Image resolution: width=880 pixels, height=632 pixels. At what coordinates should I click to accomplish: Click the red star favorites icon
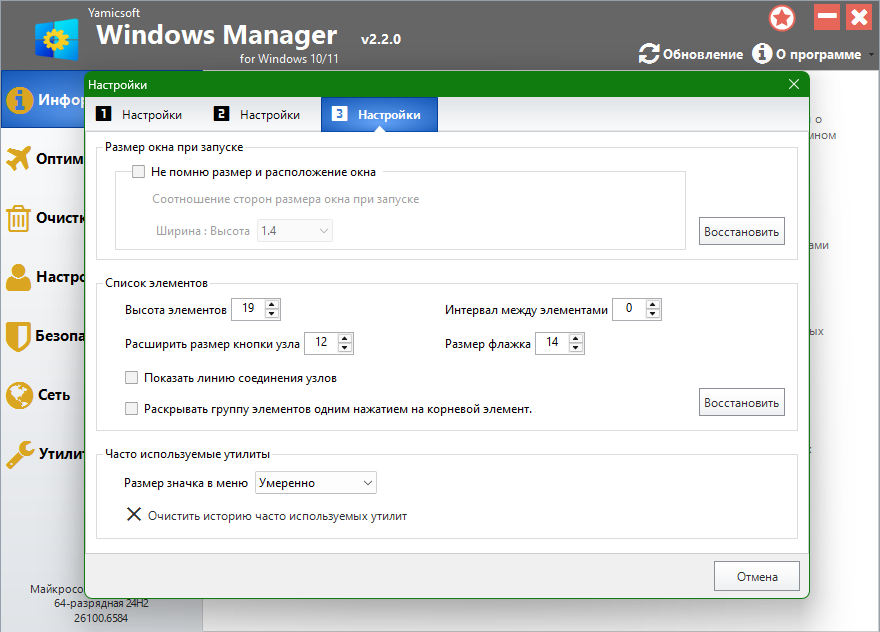click(x=782, y=18)
